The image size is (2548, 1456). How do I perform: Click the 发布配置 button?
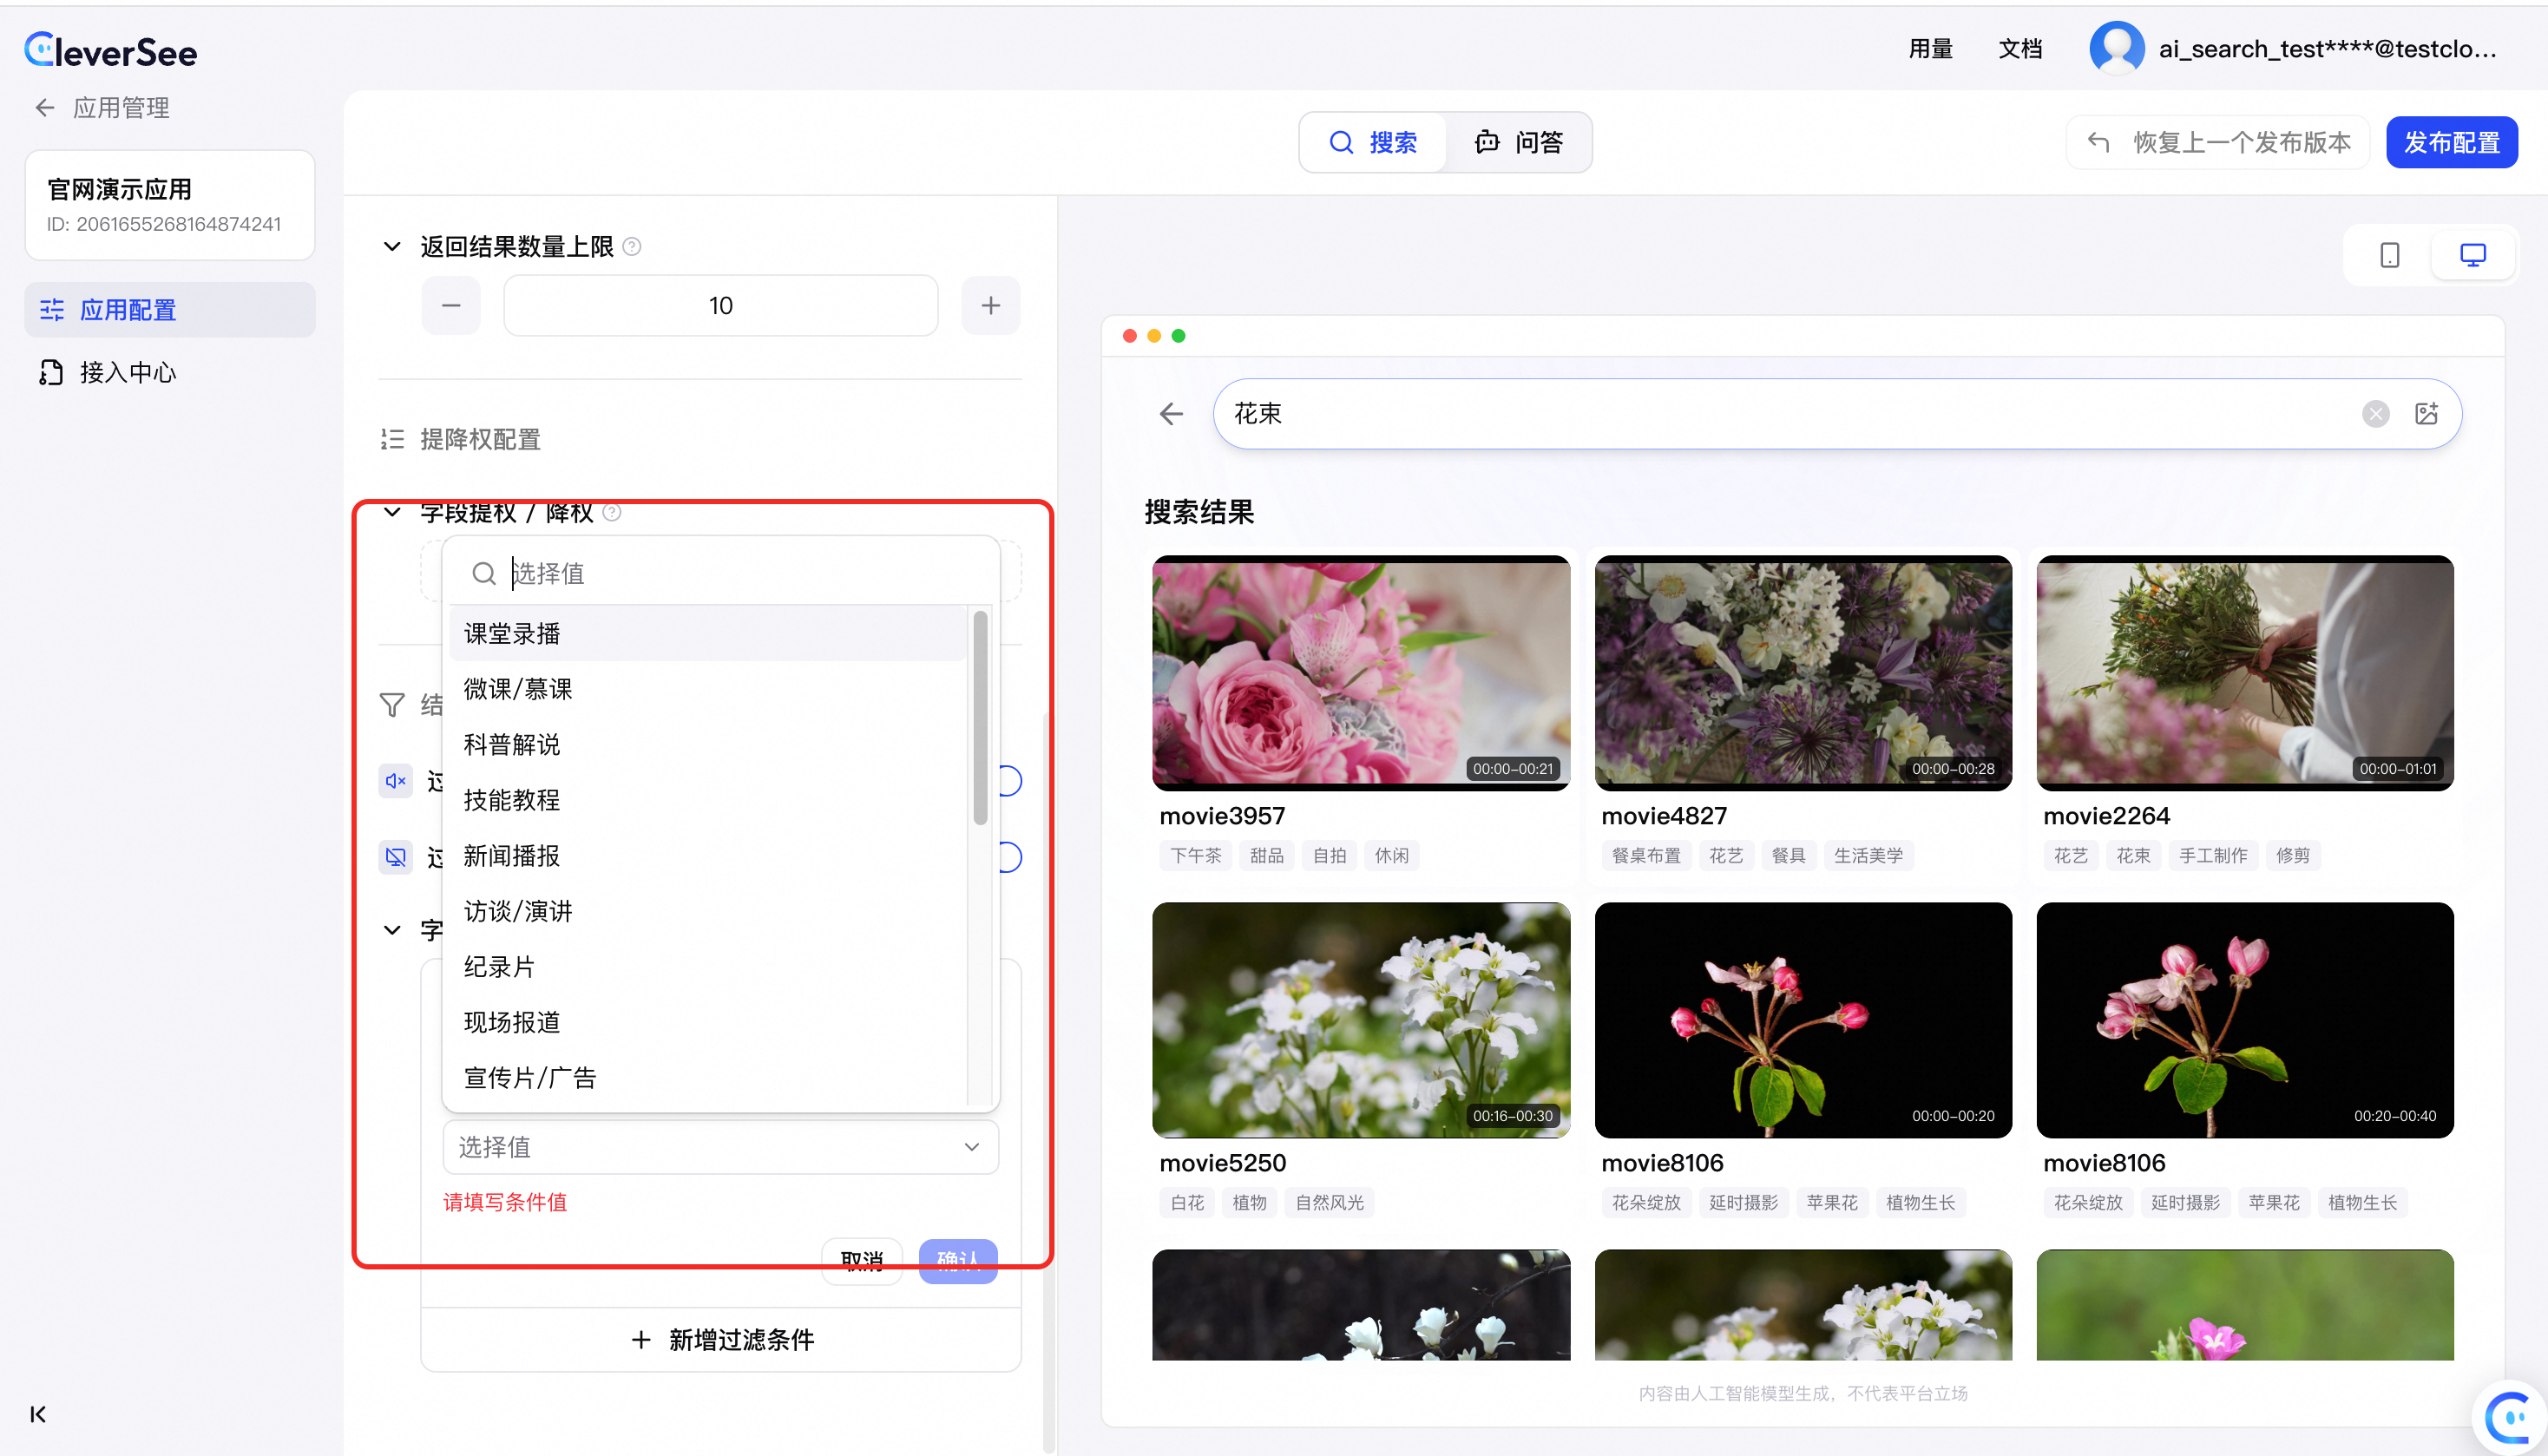tap(2451, 142)
